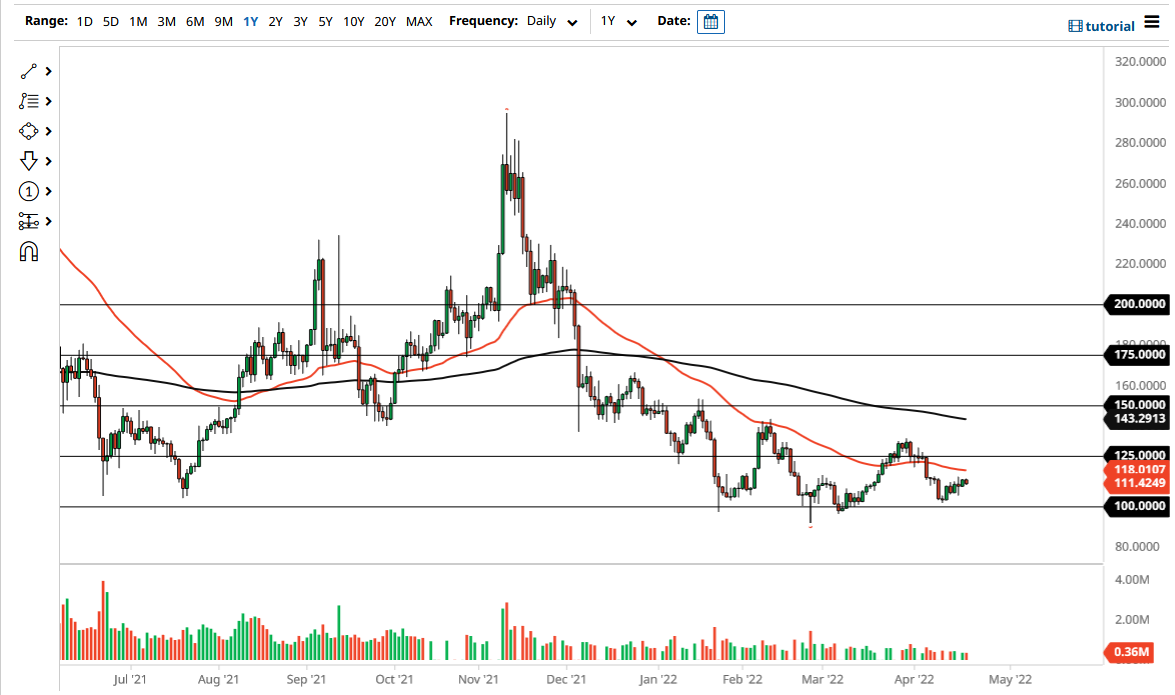This screenshot has height=695, width=1175.
Task: Toggle the magnet snap mode
Action: pos(28,251)
